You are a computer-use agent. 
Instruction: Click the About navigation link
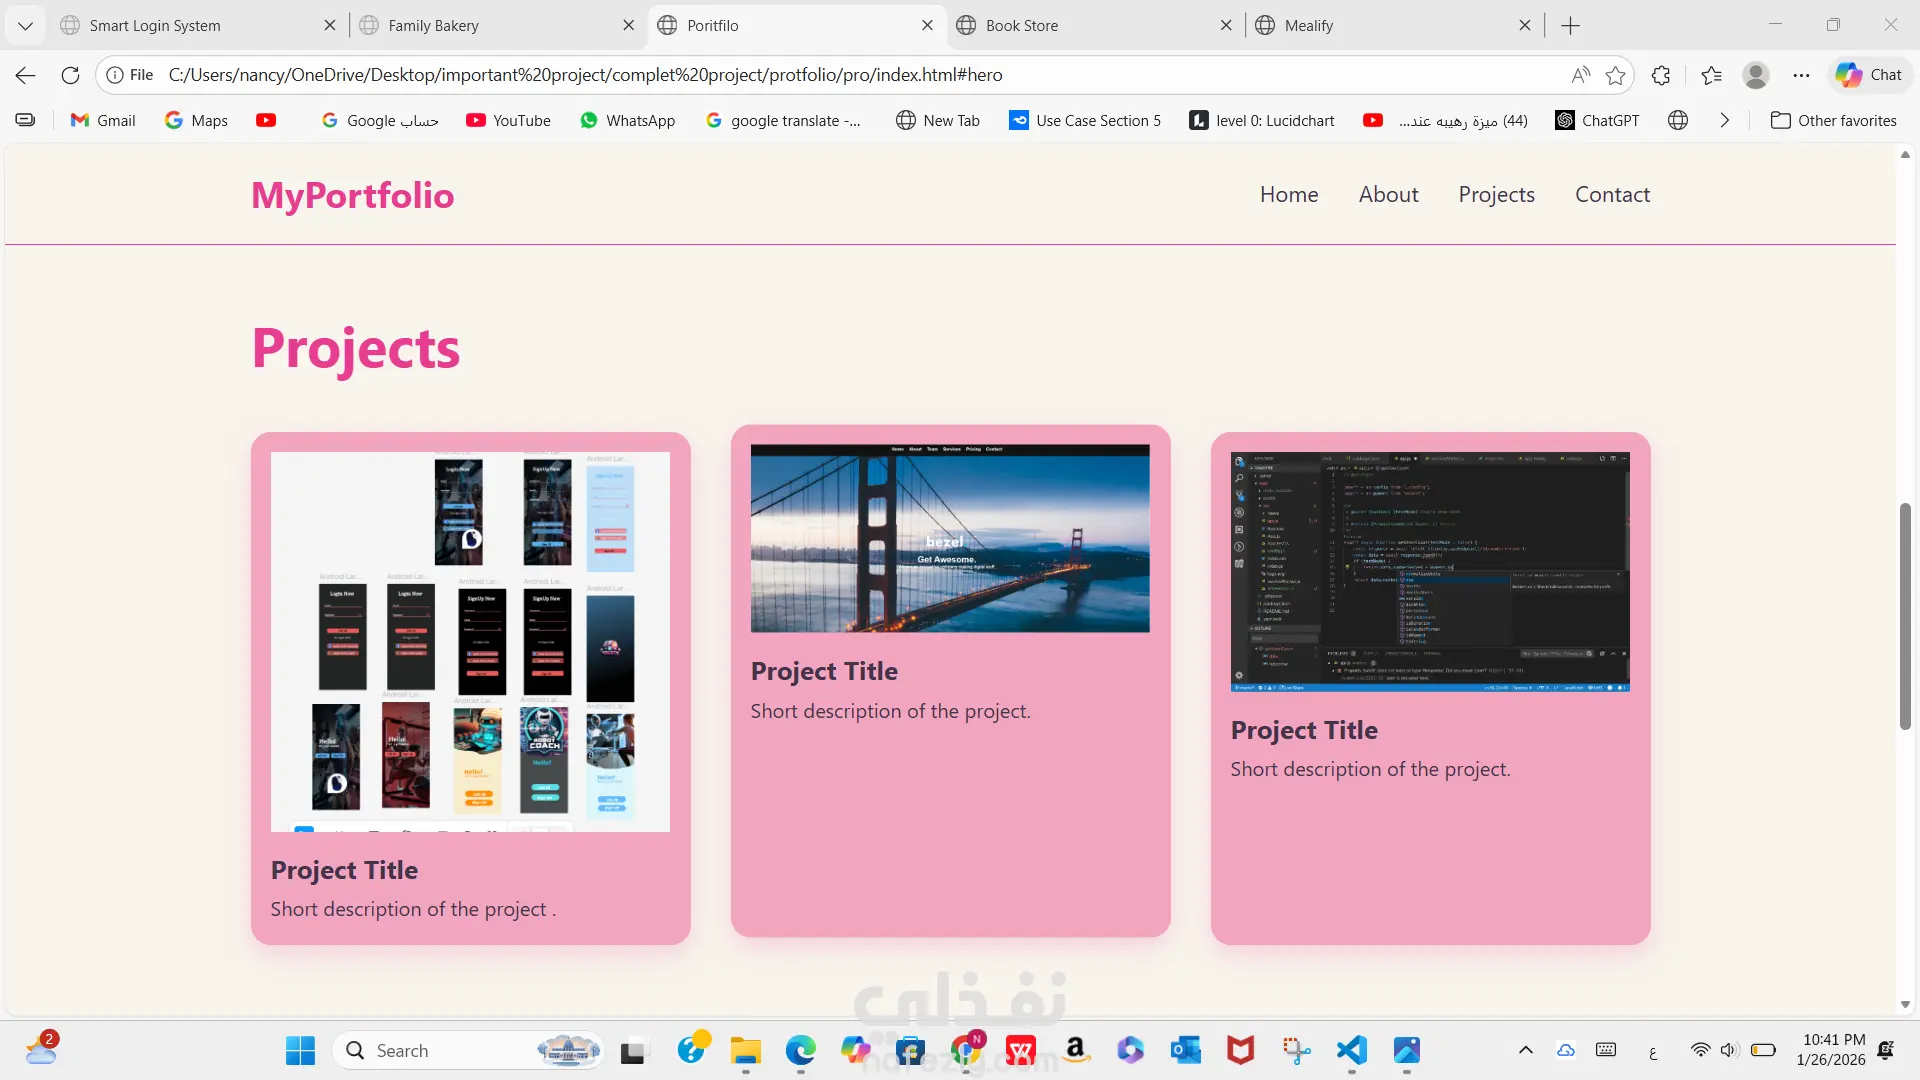[x=1388, y=195]
